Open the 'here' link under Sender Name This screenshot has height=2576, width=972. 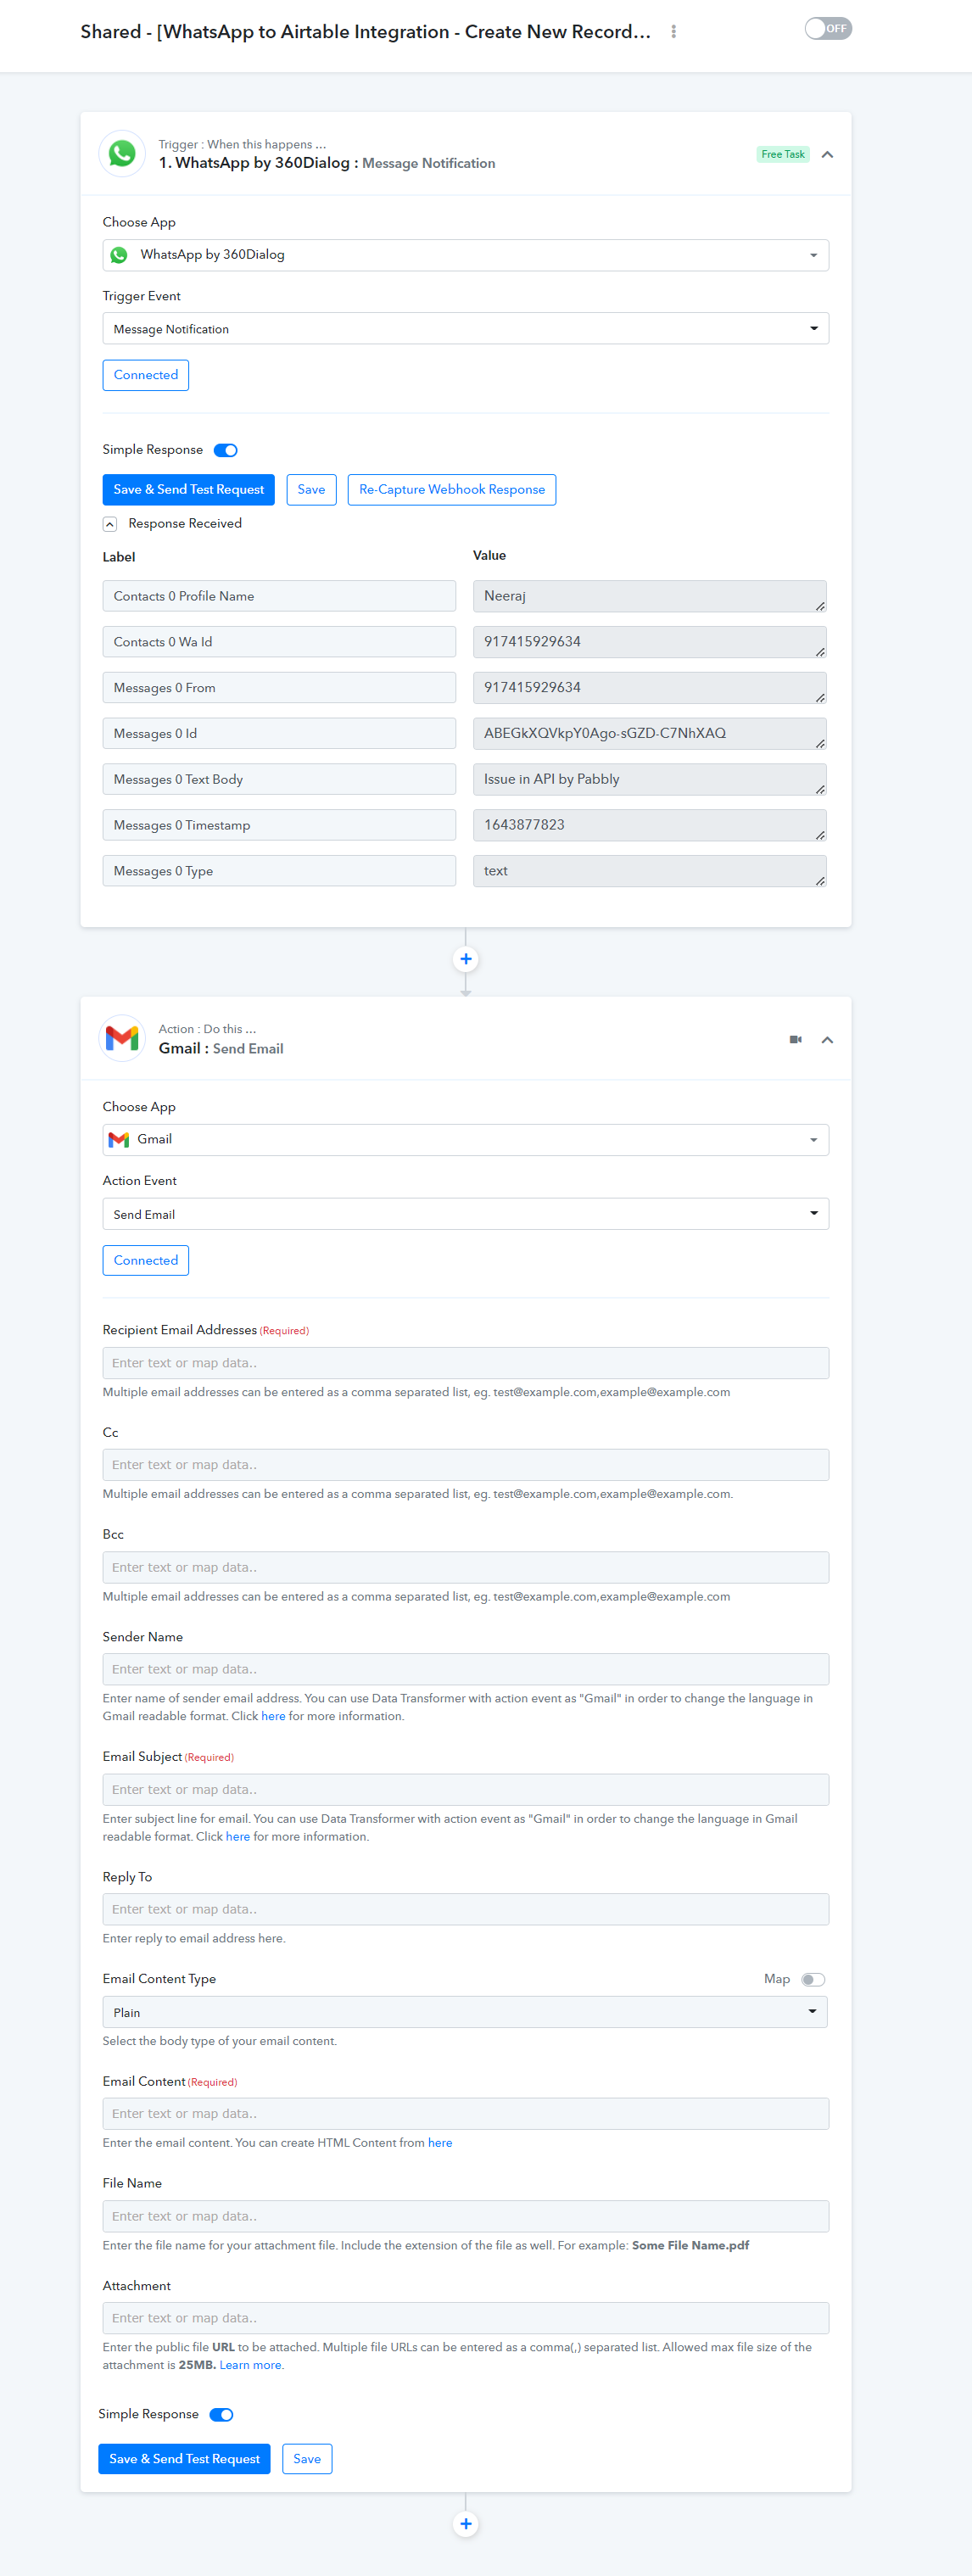[273, 1716]
